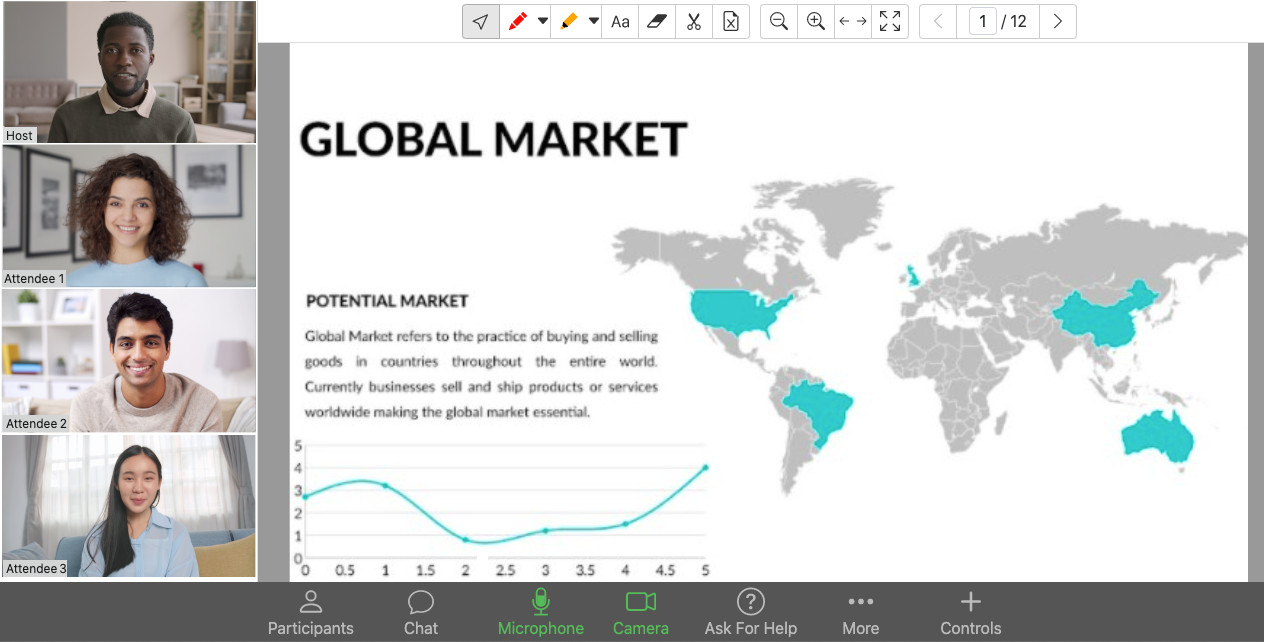Select the orange highlighter tool
Image resolution: width=1264 pixels, height=642 pixels.
[x=568, y=21]
